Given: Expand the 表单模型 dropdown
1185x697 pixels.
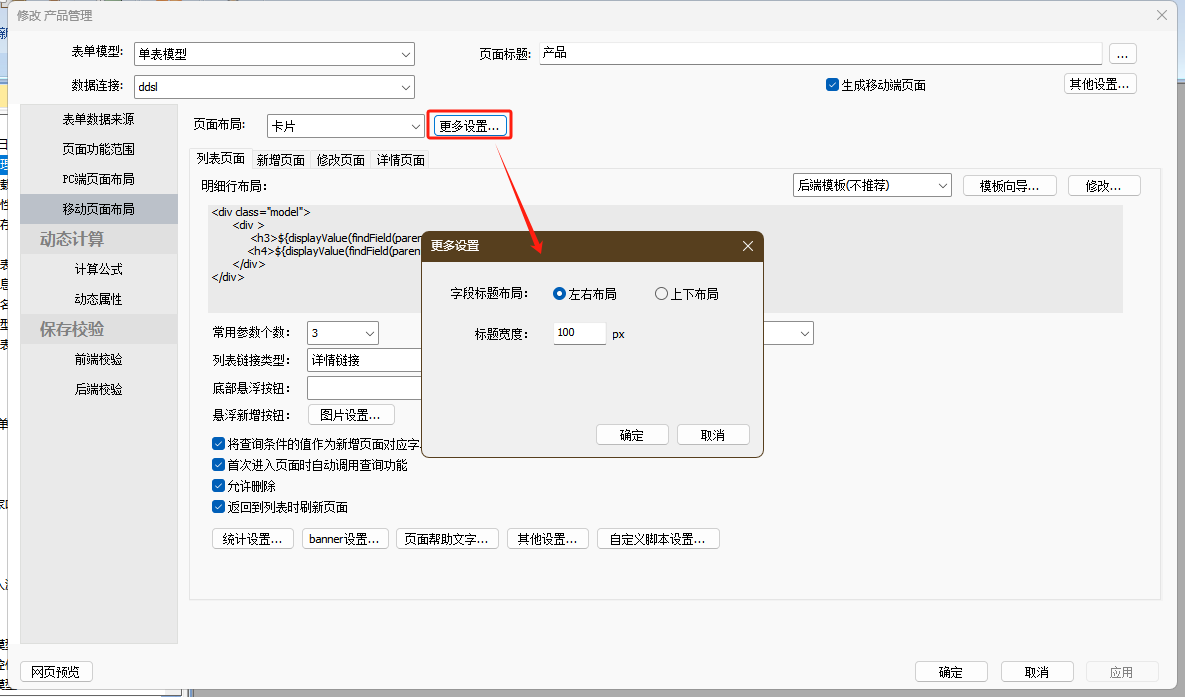Looking at the screenshot, I should (x=405, y=55).
